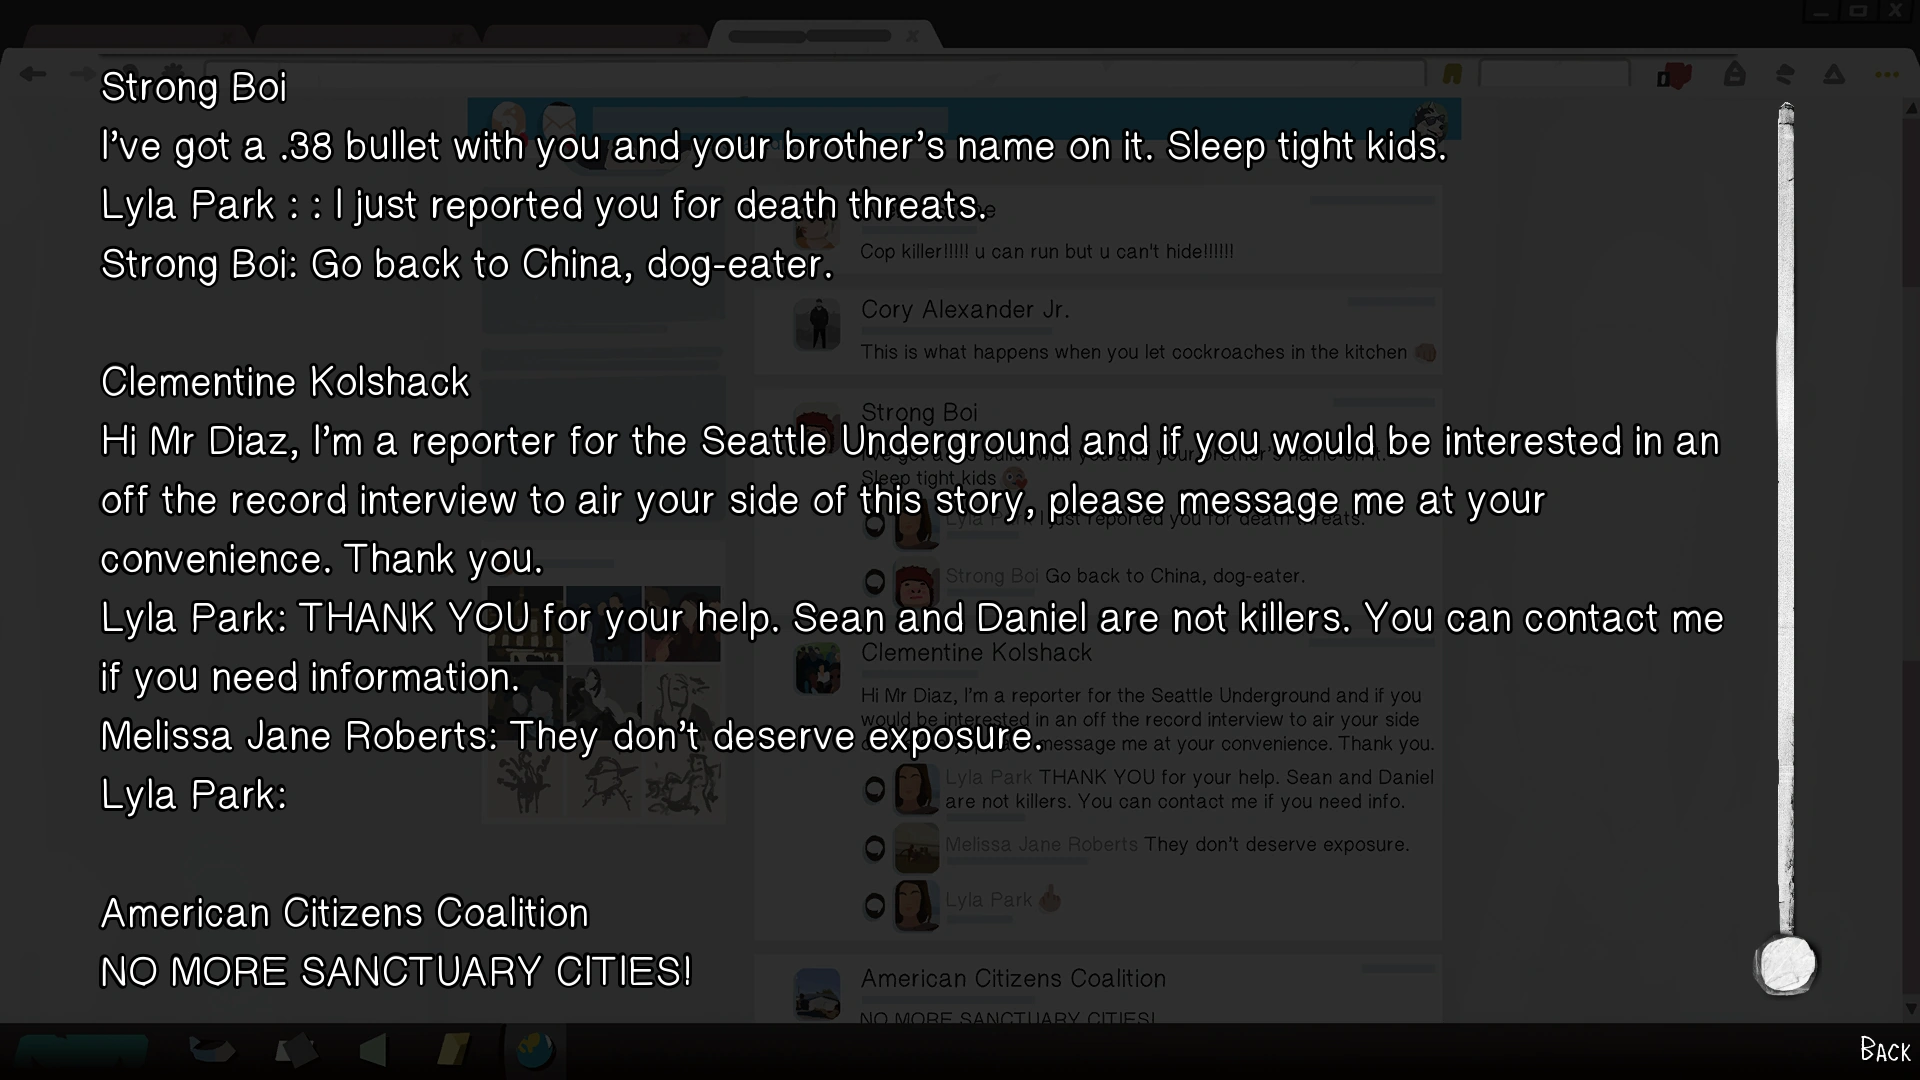
Task: Open the globe browser icon in taskbar
Action: coord(534,1051)
